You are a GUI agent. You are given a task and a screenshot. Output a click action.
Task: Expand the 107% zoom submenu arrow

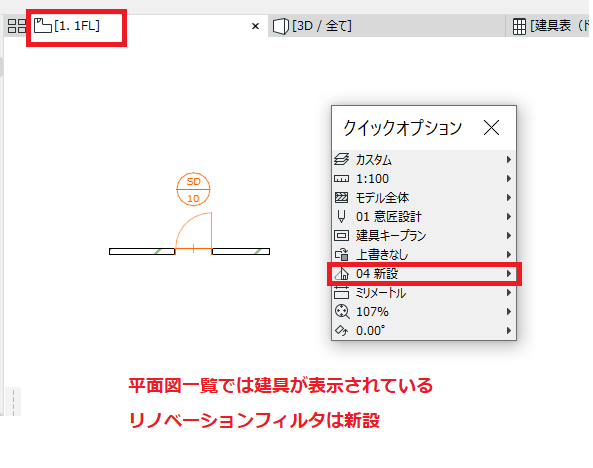point(509,312)
